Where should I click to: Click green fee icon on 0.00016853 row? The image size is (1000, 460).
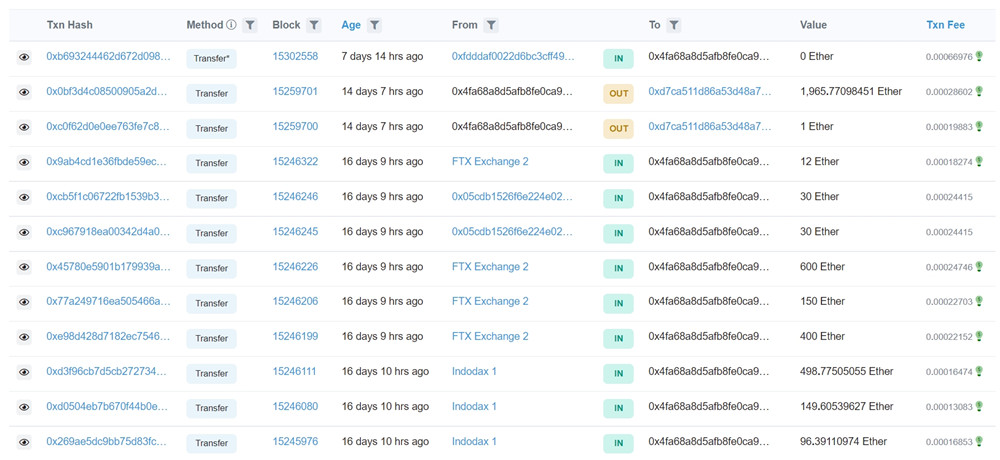pyautogui.click(x=979, y=442)
